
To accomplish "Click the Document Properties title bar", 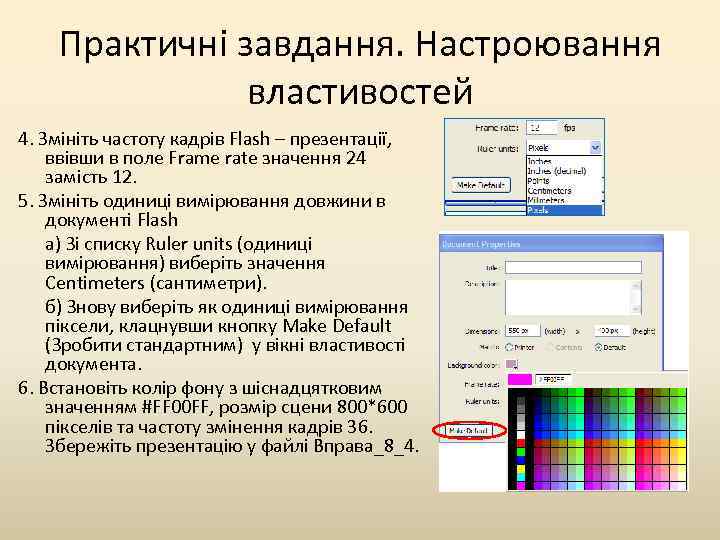I will (x=551, y=244).
